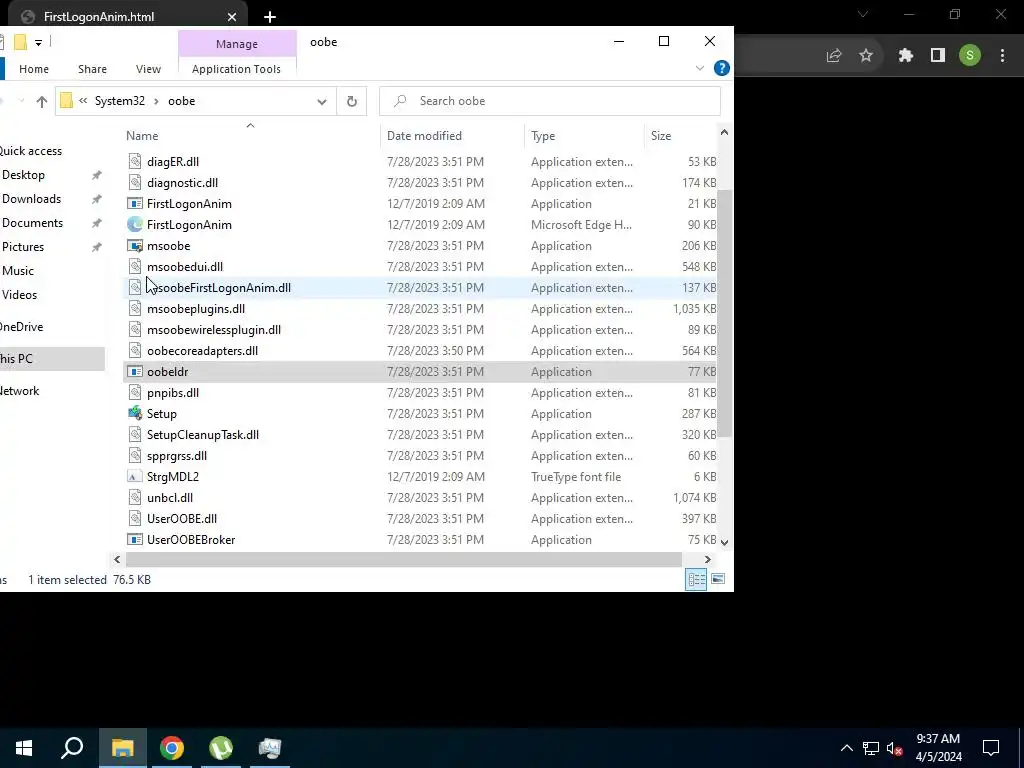This screenshot has height=768, width=1024.
Task: Open the Share ribbon tab
Action: pos(92,69)
